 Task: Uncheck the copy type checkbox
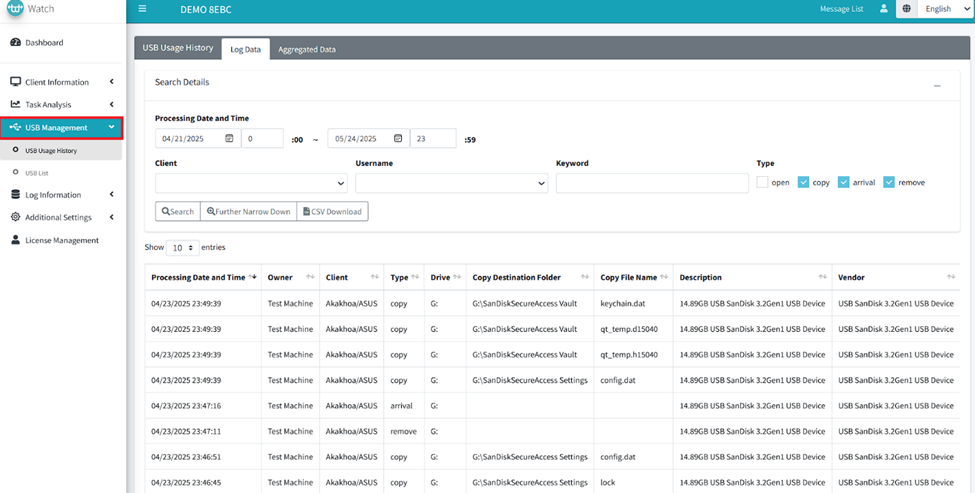point(804,183)
